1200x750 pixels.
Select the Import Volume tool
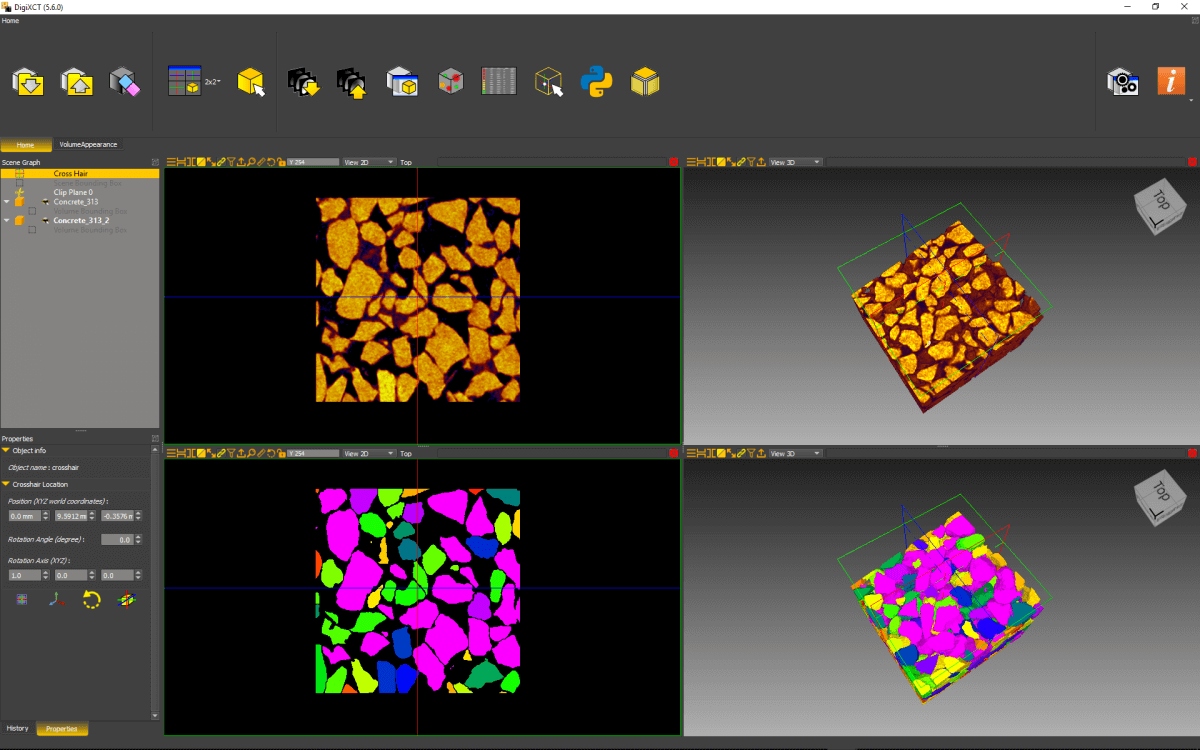pos(27,82)
